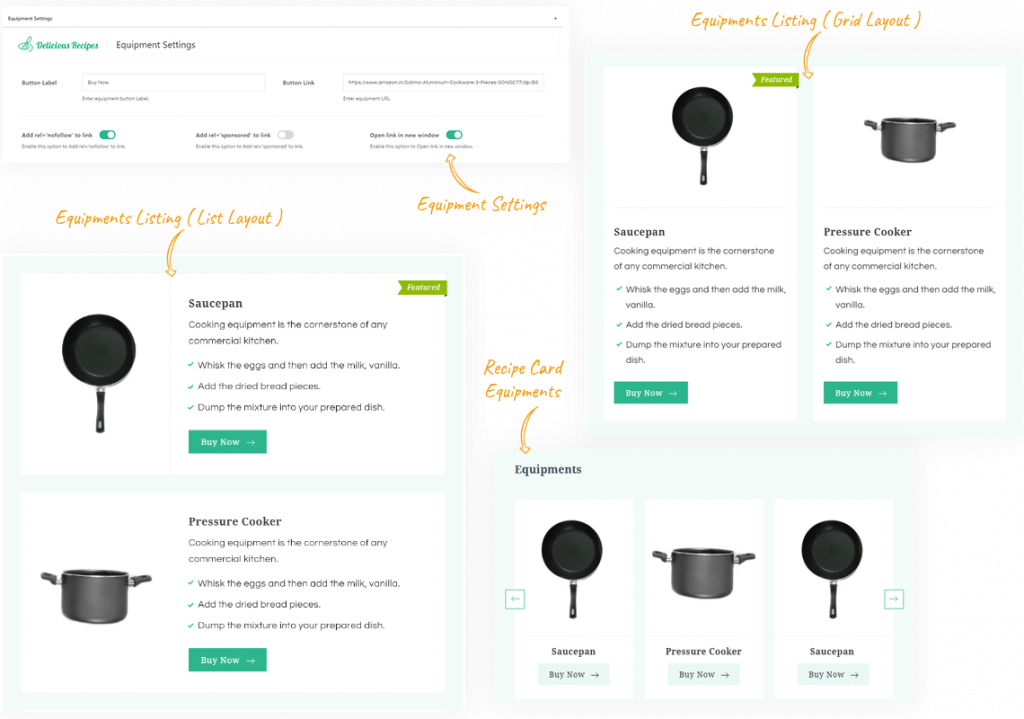Toggle the Add rel='nofollow' to link switch

click(x=108, y=135)
